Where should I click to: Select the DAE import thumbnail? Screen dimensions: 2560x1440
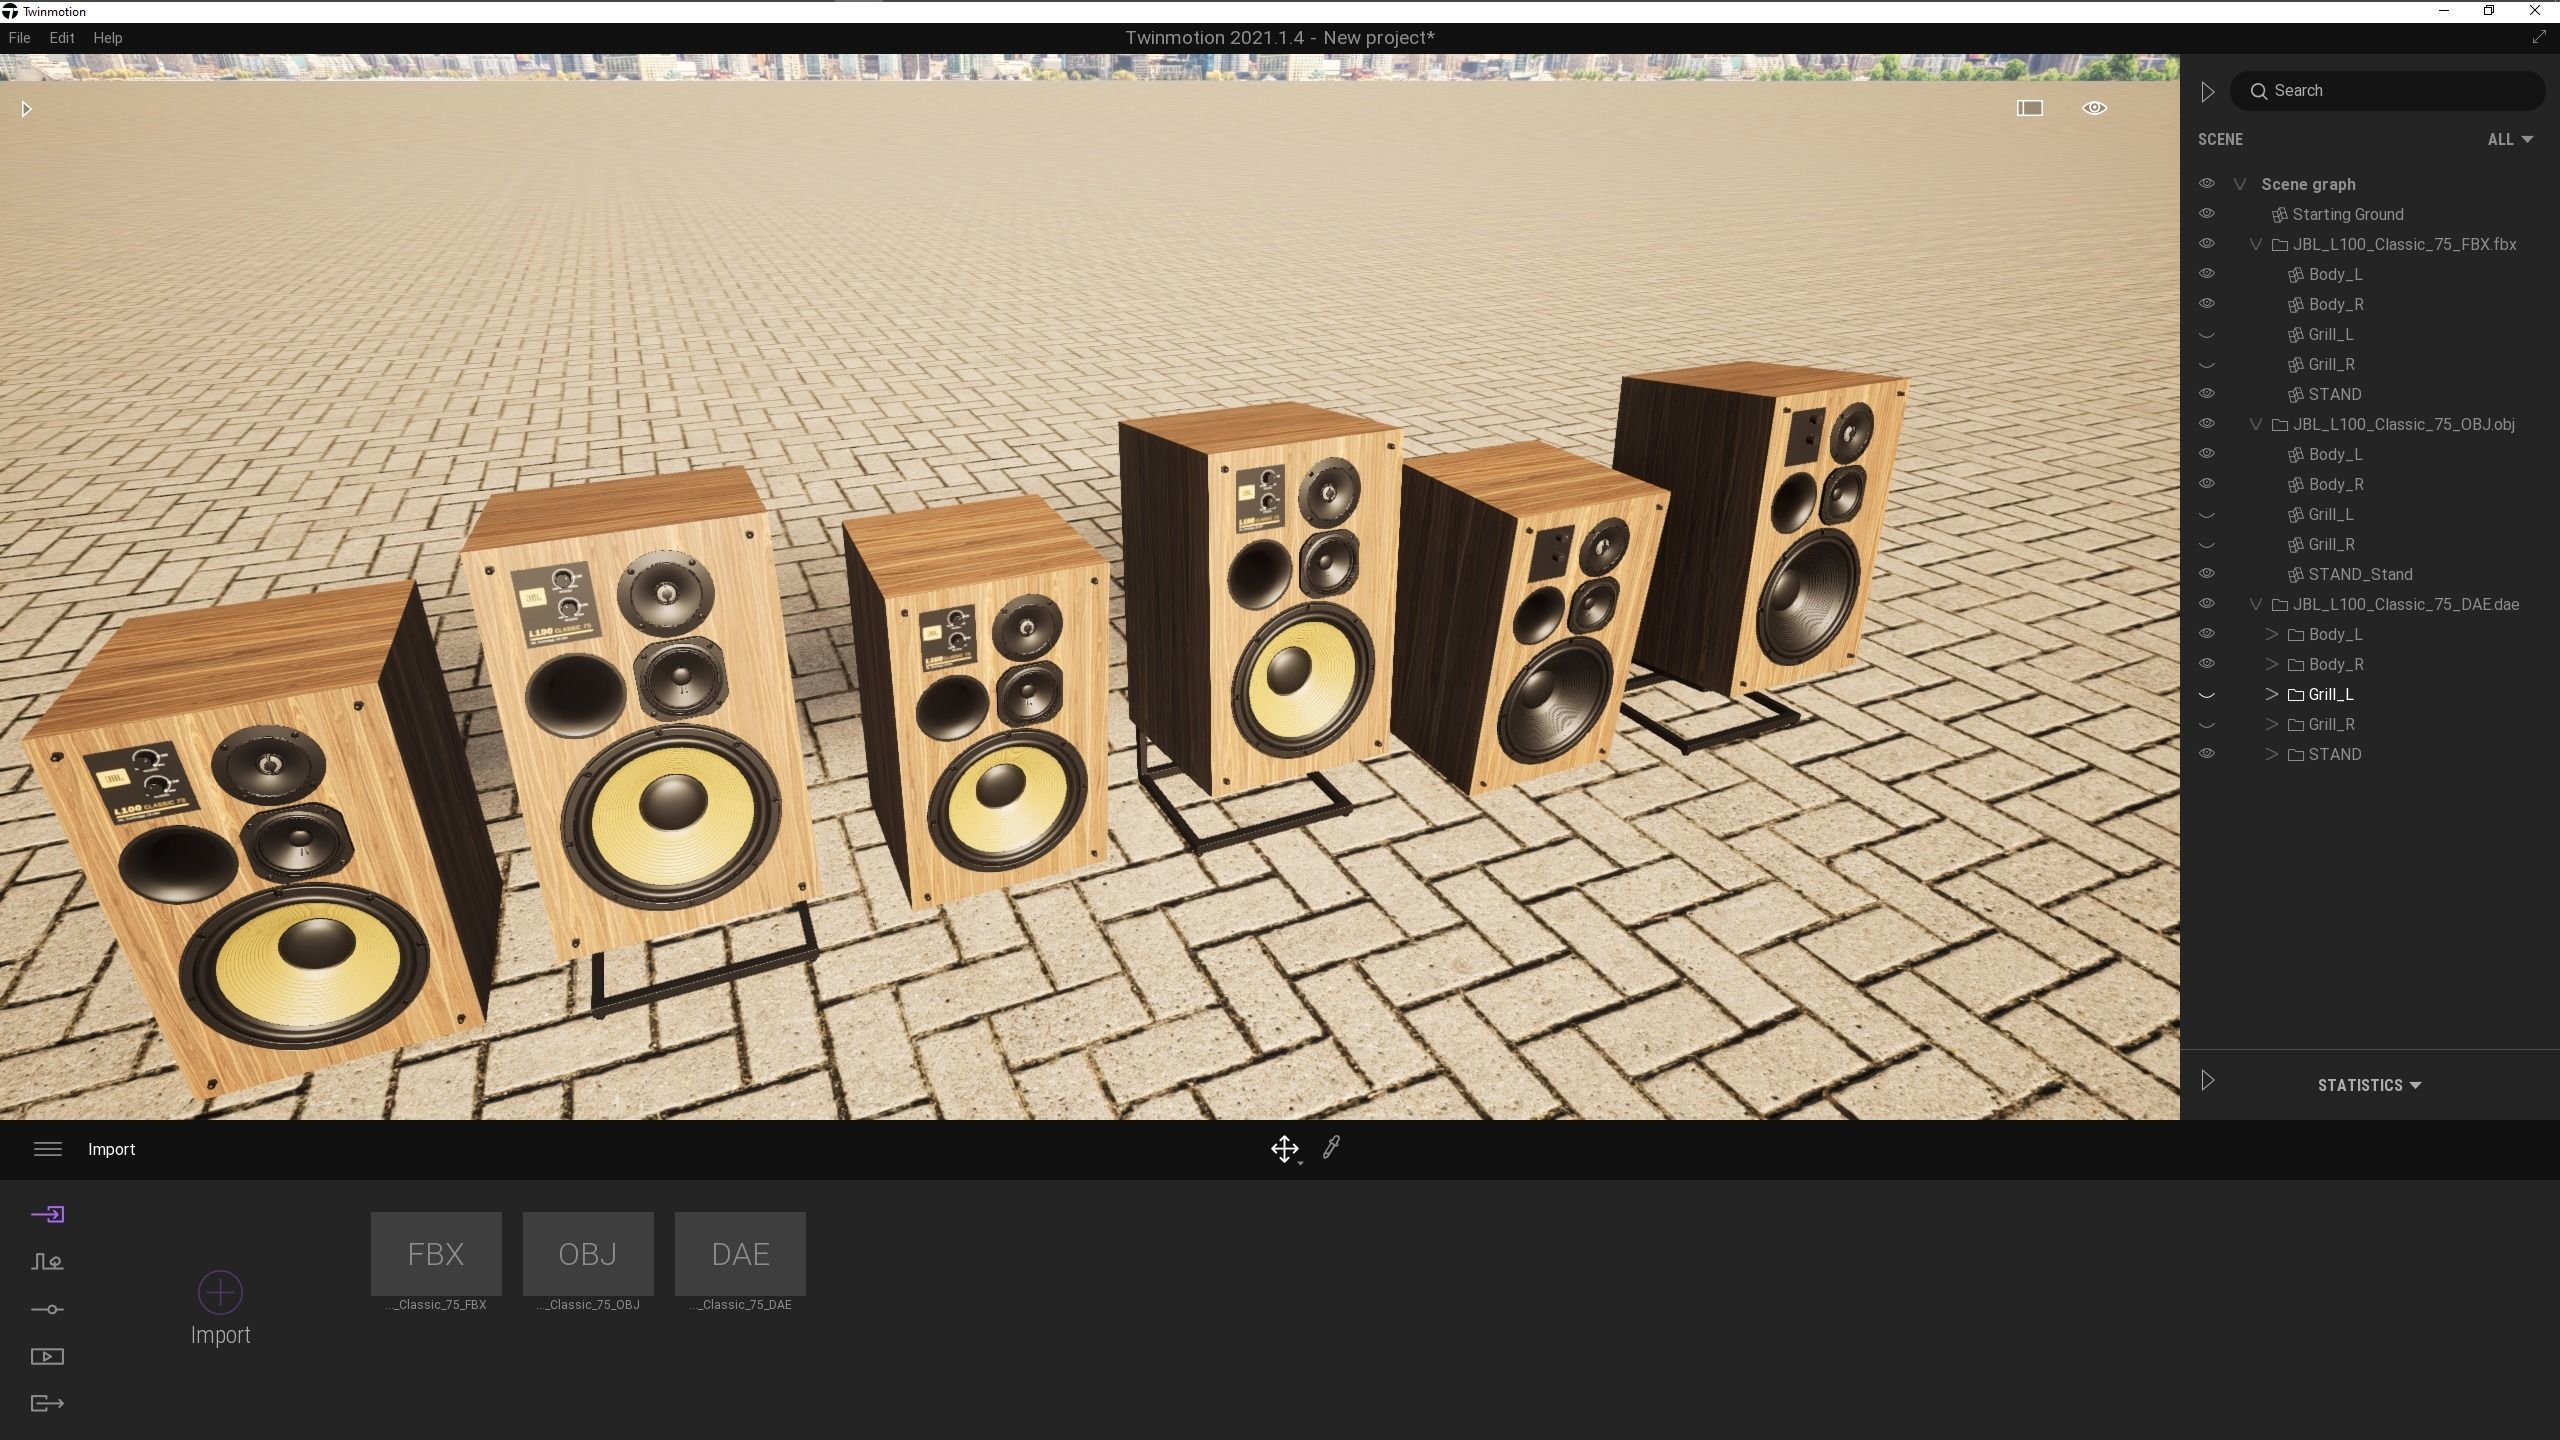pyautogui.click(x=740, y=1254)
